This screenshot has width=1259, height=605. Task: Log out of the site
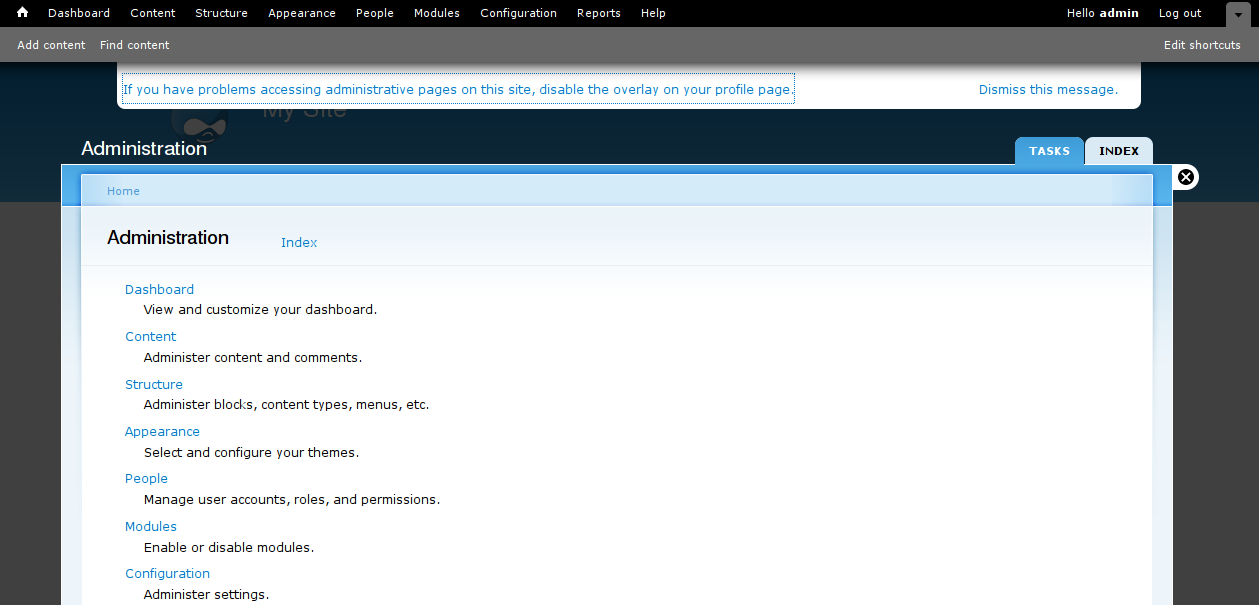1180,13
